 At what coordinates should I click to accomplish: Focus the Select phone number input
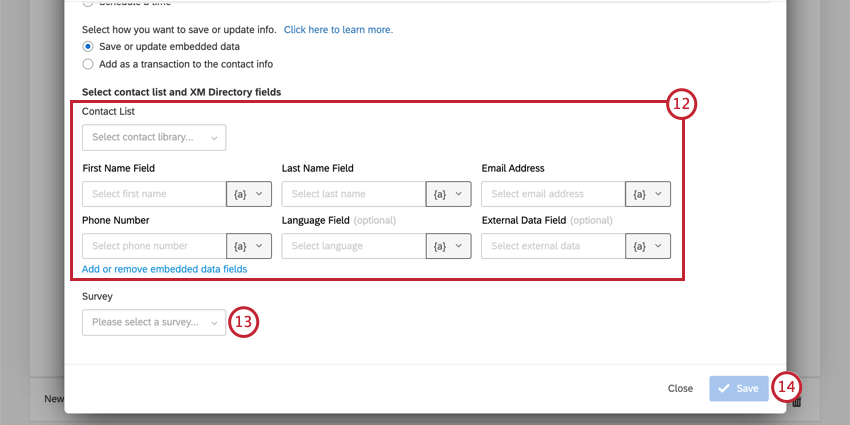(x=154, y=246)
